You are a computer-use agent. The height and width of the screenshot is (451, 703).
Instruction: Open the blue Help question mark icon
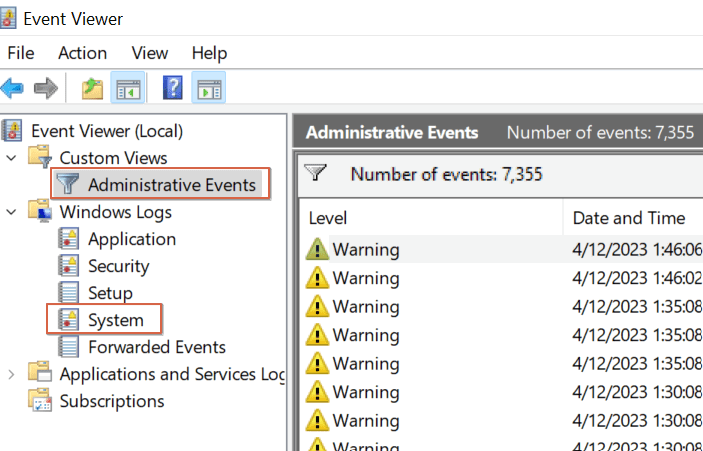pos(173,87)
